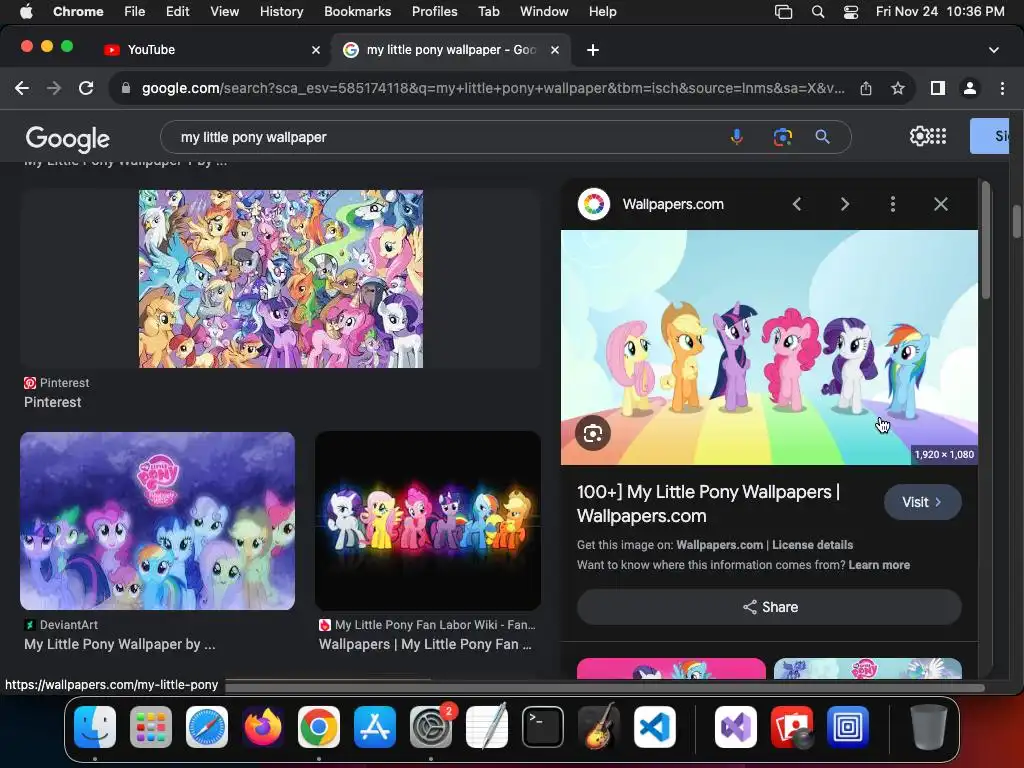
Task: Reload the current page
Action: coord(86,88)
